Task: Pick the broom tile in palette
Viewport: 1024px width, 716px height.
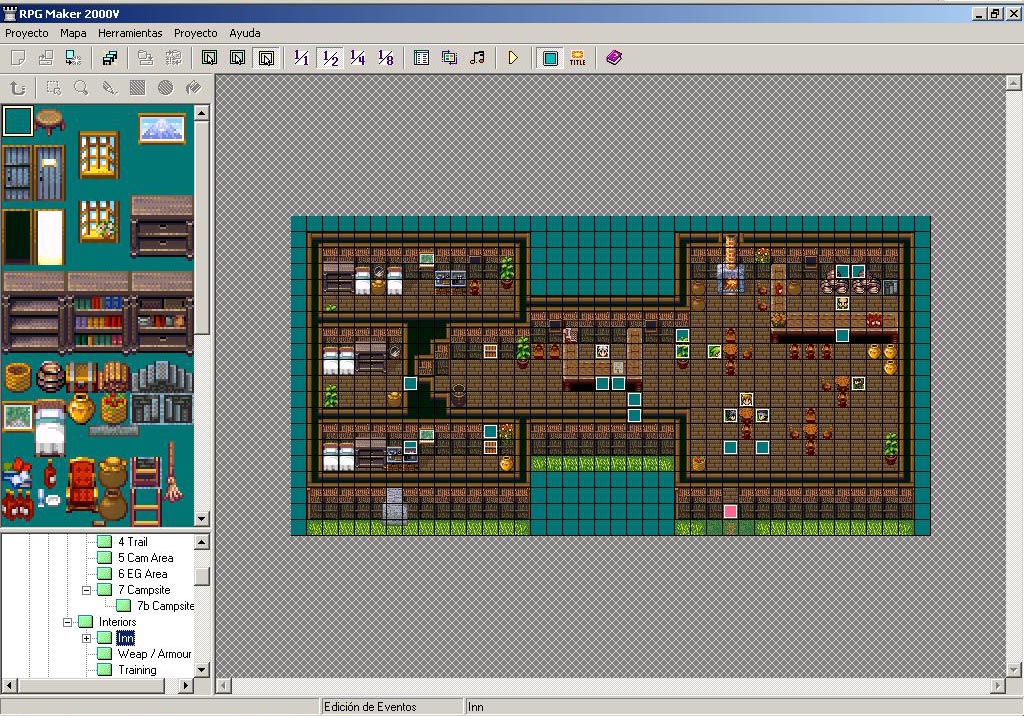Action: coord(173,472)
